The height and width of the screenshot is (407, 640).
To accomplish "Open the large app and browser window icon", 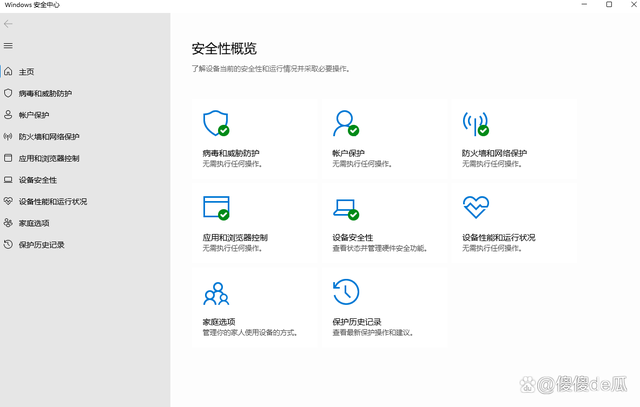I will coord(216,208).
